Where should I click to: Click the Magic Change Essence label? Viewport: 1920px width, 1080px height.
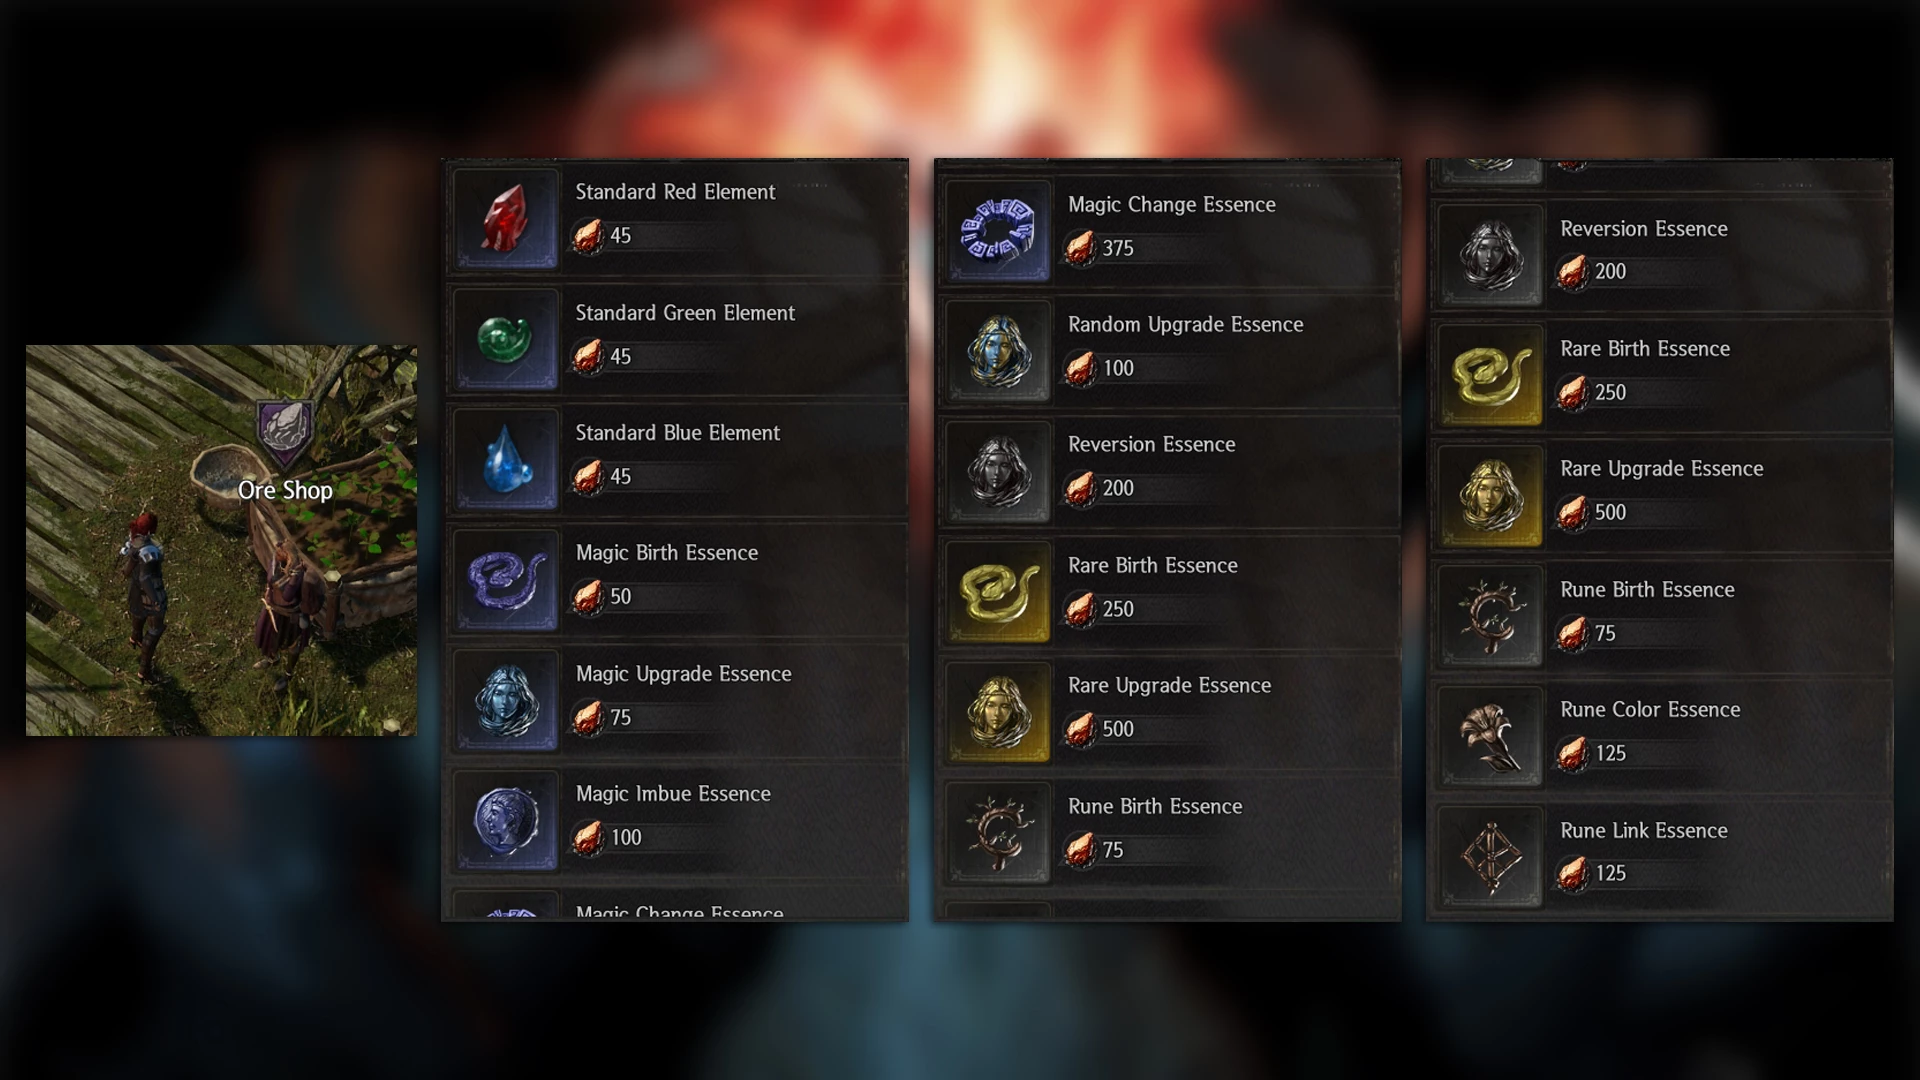1171,205
